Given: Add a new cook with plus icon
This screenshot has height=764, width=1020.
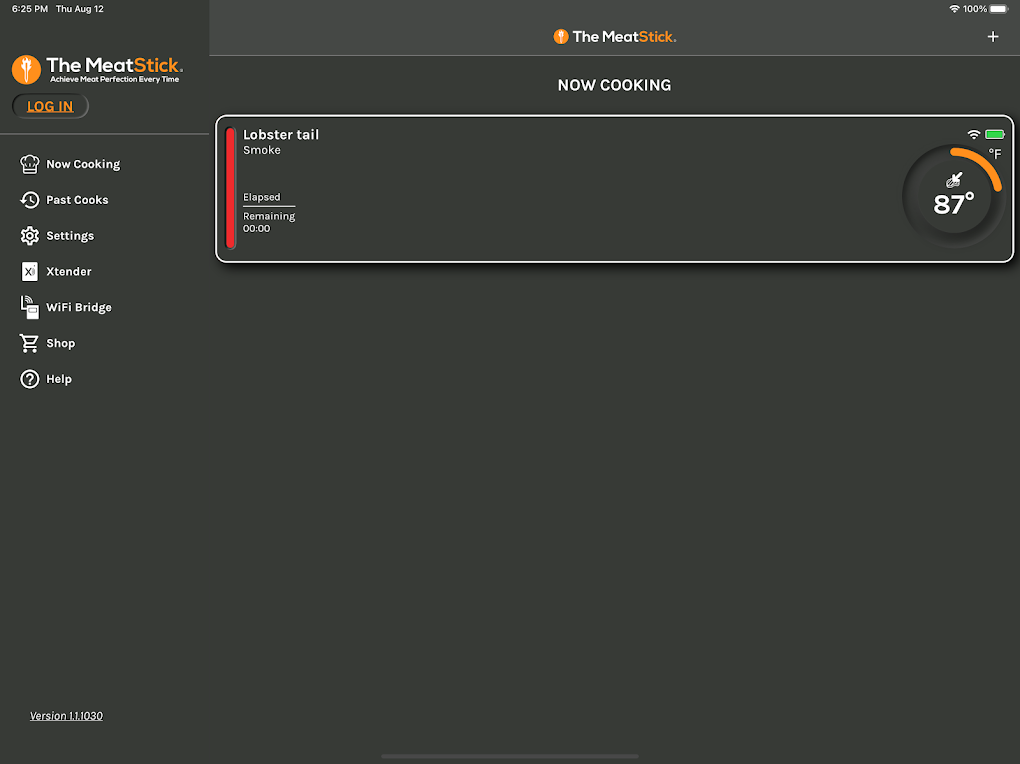Looking at the screenshot, I should pos(993,36).
